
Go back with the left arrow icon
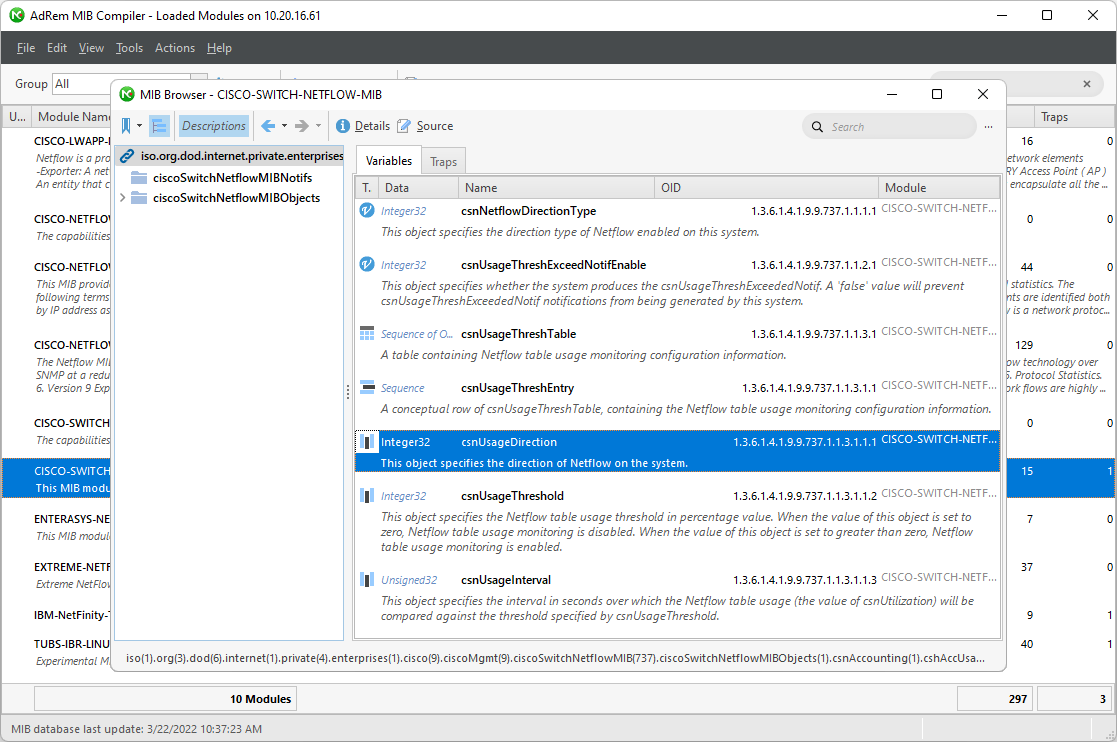tap(268, 126)
